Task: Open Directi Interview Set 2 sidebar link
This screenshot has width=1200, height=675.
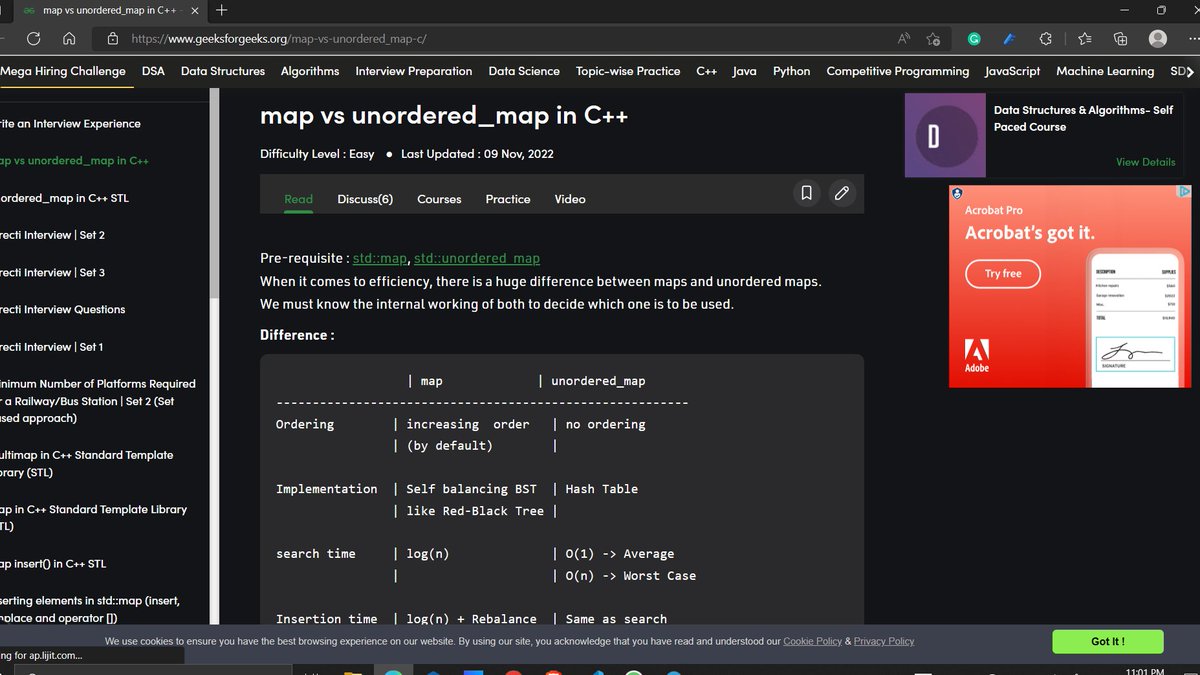Action: point(52,235)
